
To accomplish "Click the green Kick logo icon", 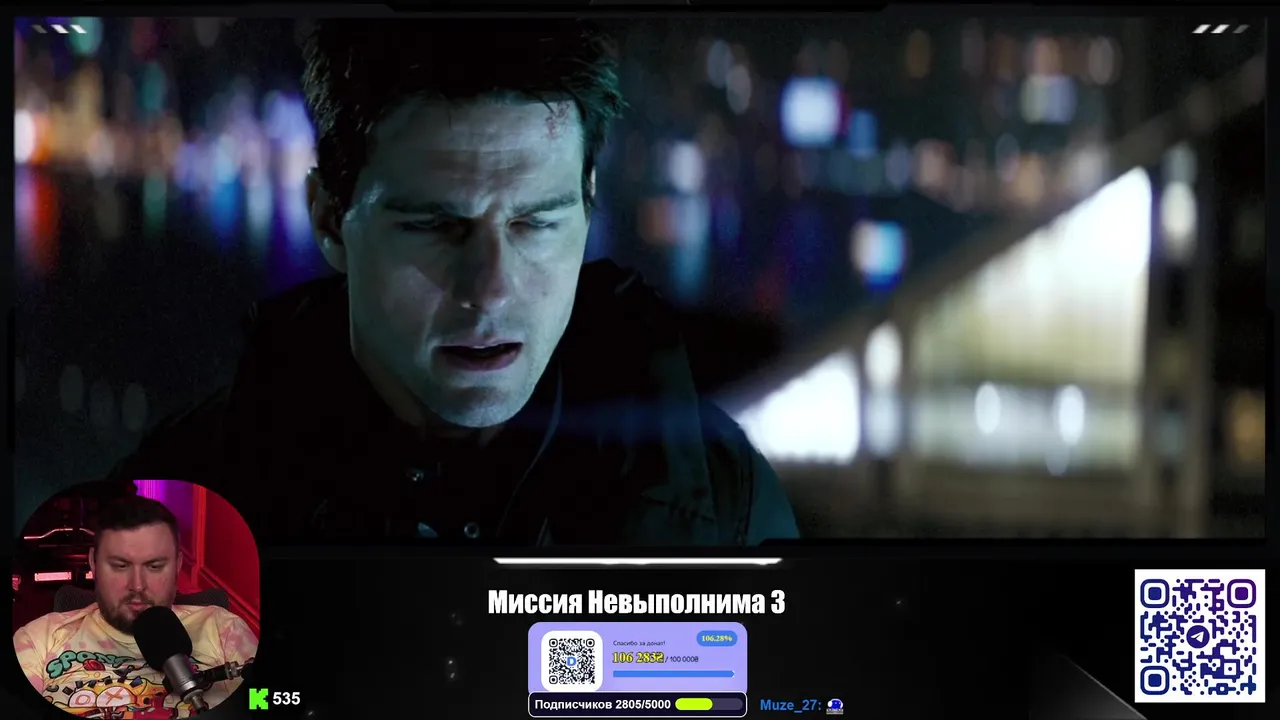I will coord(258,699).
